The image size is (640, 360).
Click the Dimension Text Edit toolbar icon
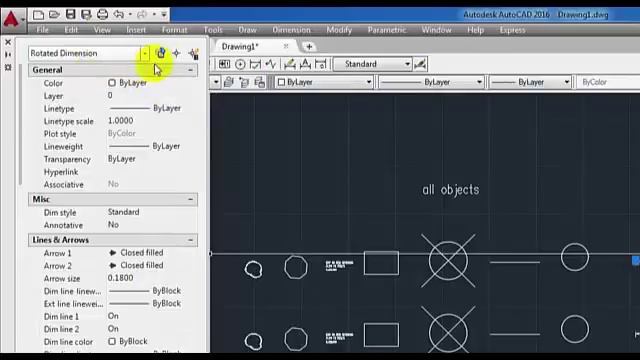(x=305, y=64)
